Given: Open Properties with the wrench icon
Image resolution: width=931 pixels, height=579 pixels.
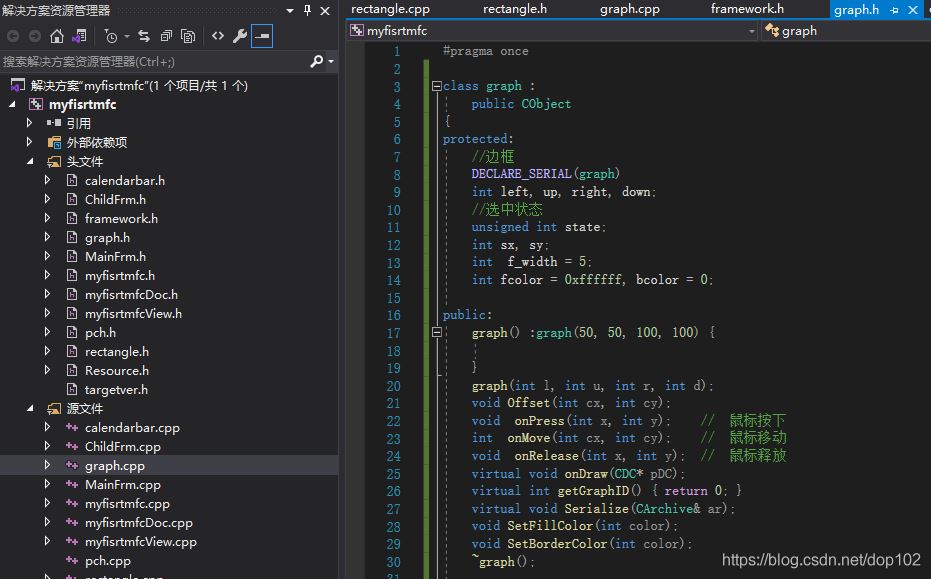Looking at the screenshot, I should (240, 36).
